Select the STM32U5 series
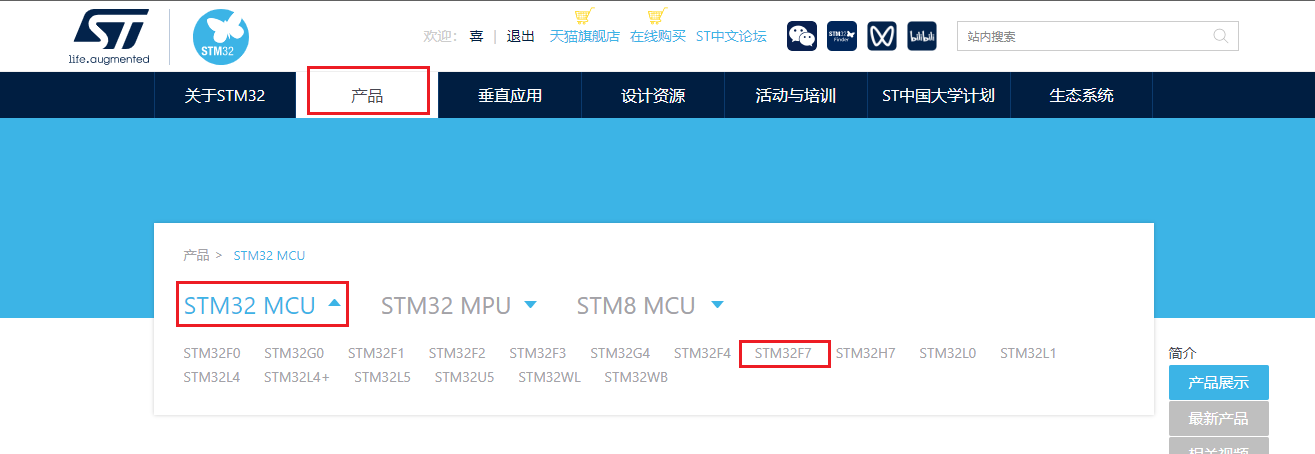The image size is (1315, 454). click(464, 377)
